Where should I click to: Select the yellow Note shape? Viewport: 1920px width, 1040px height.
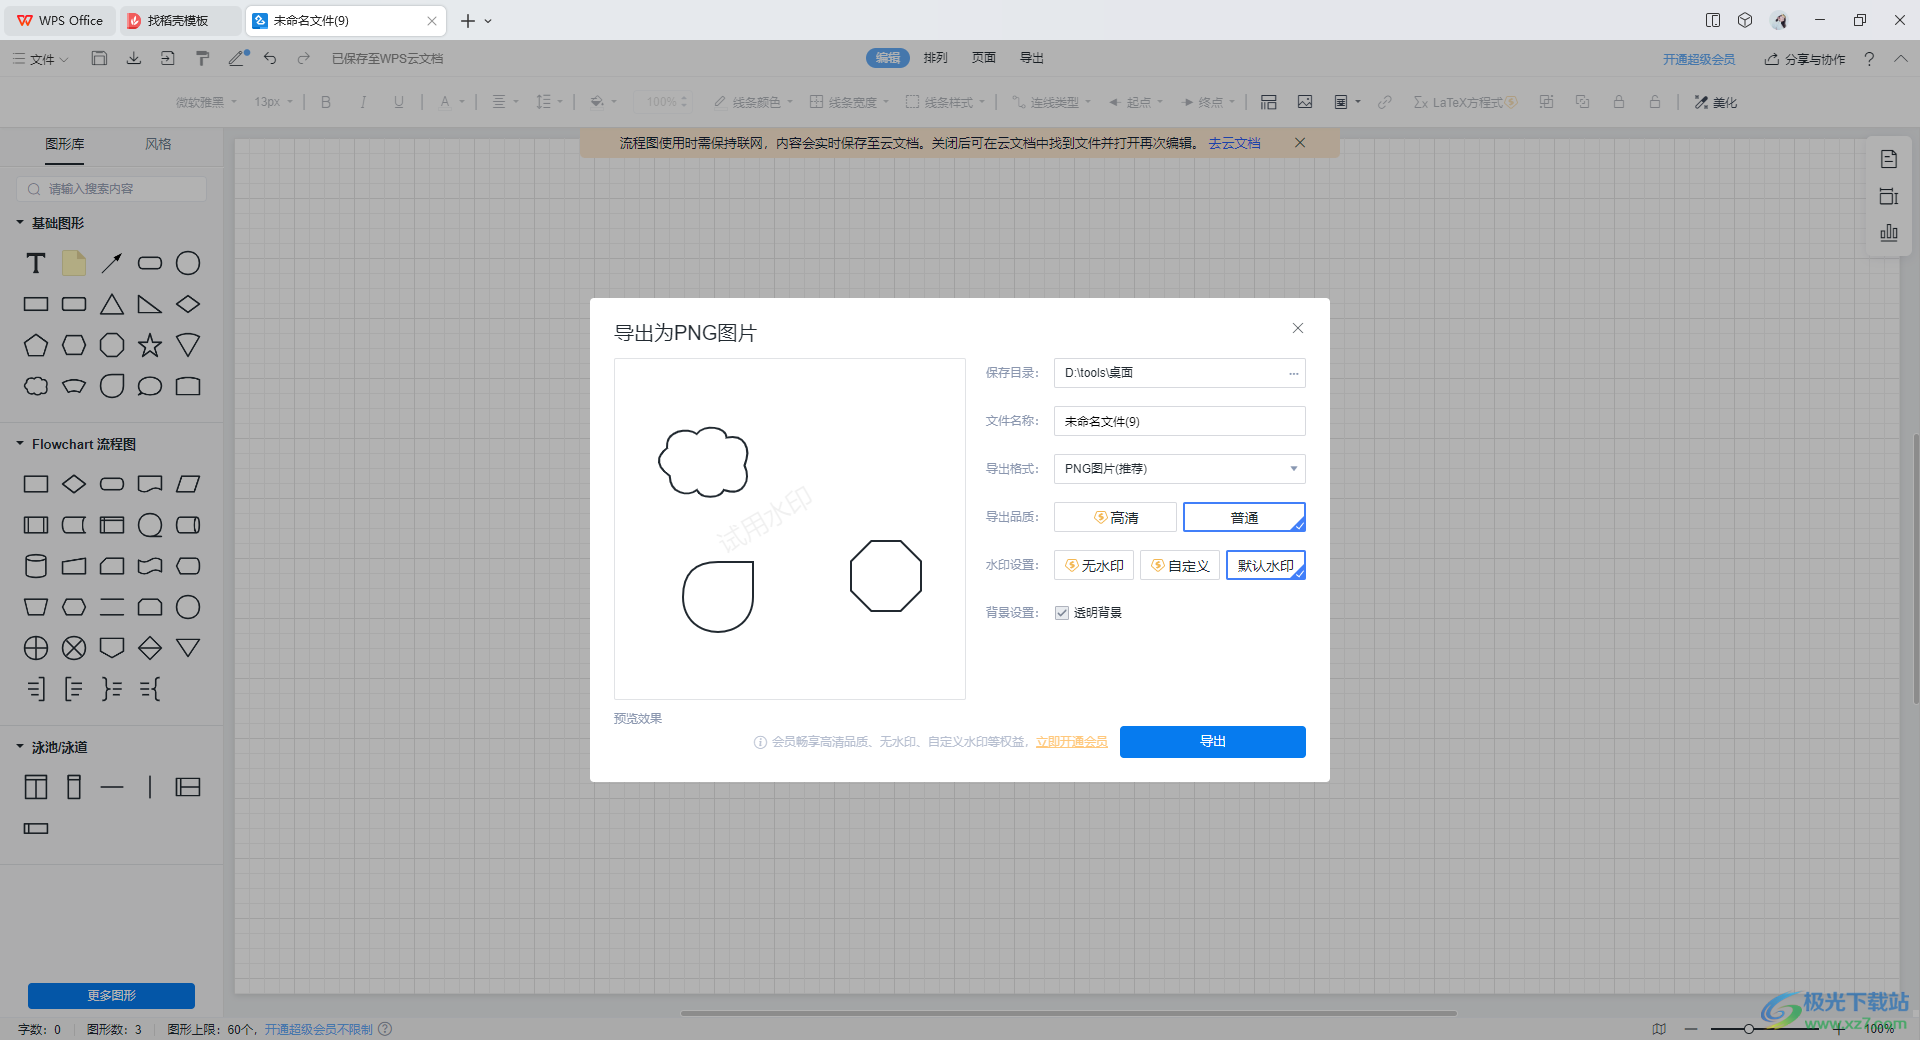tap(74, 263)
